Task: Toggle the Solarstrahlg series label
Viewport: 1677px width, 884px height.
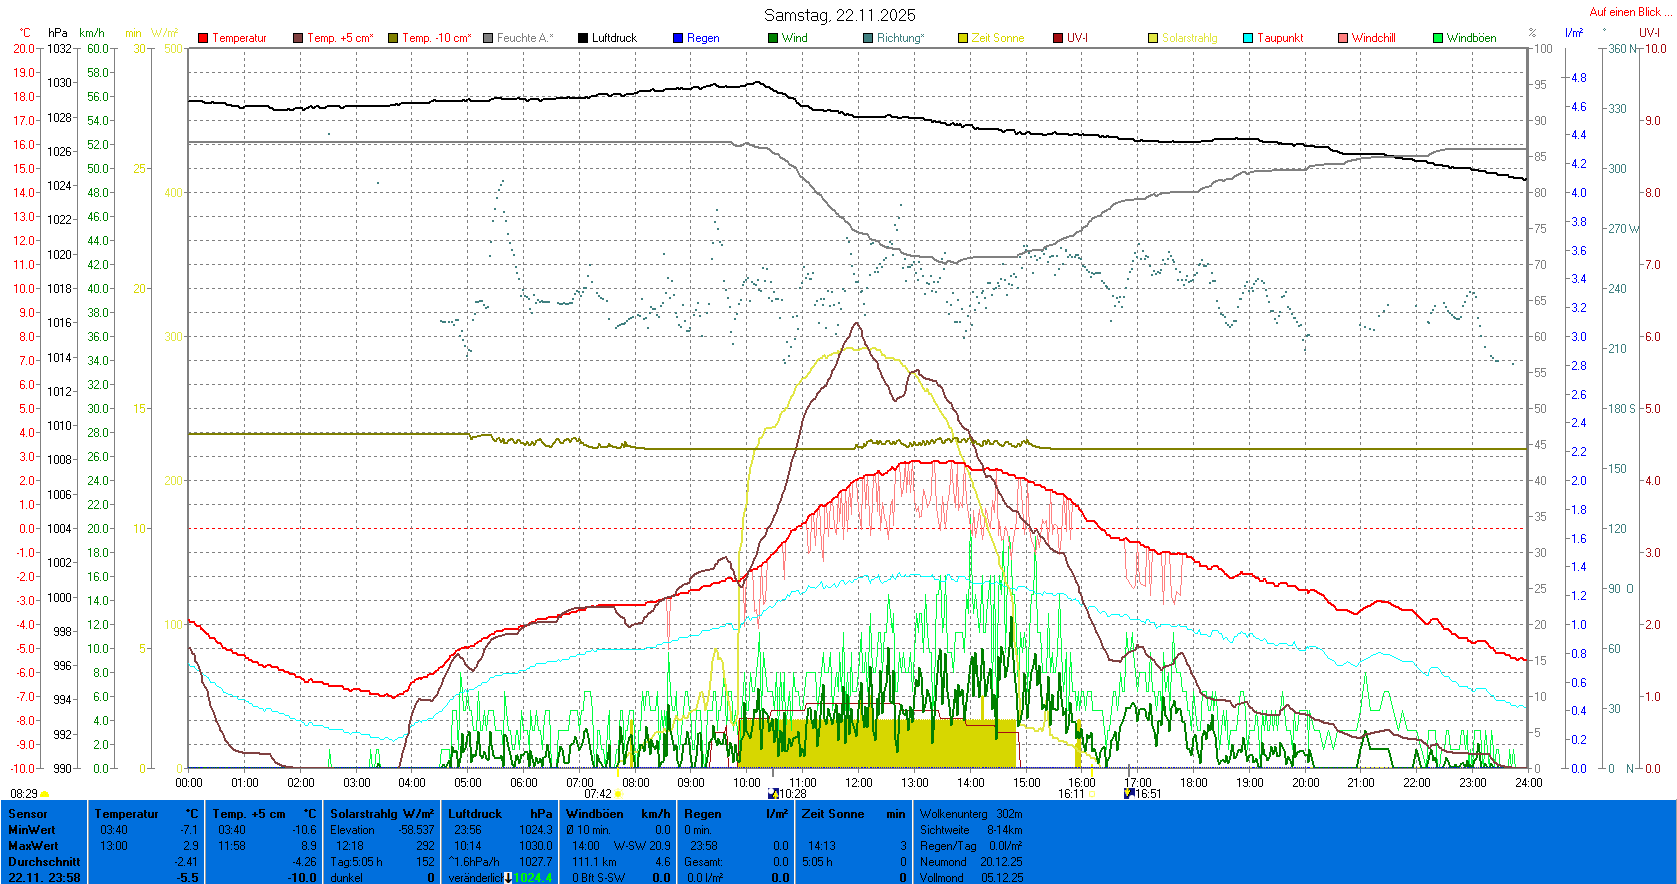Action: [x=1189, y=38]
